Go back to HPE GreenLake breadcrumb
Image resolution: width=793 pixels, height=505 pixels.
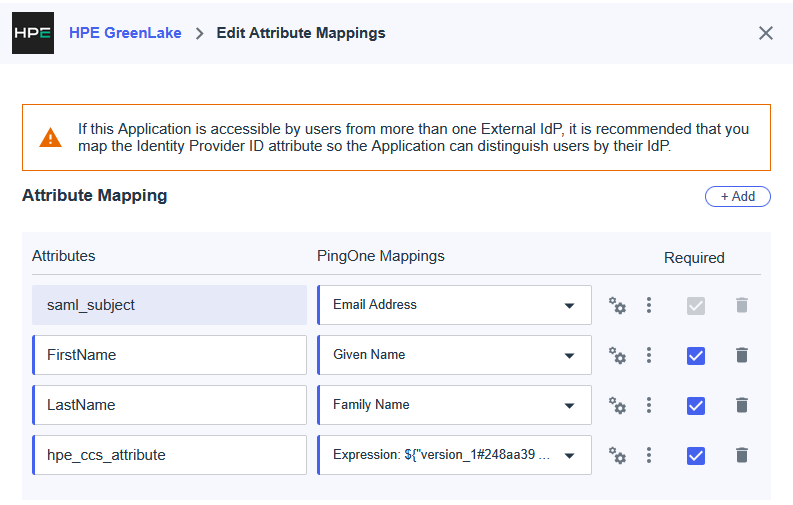coord(125,33)
